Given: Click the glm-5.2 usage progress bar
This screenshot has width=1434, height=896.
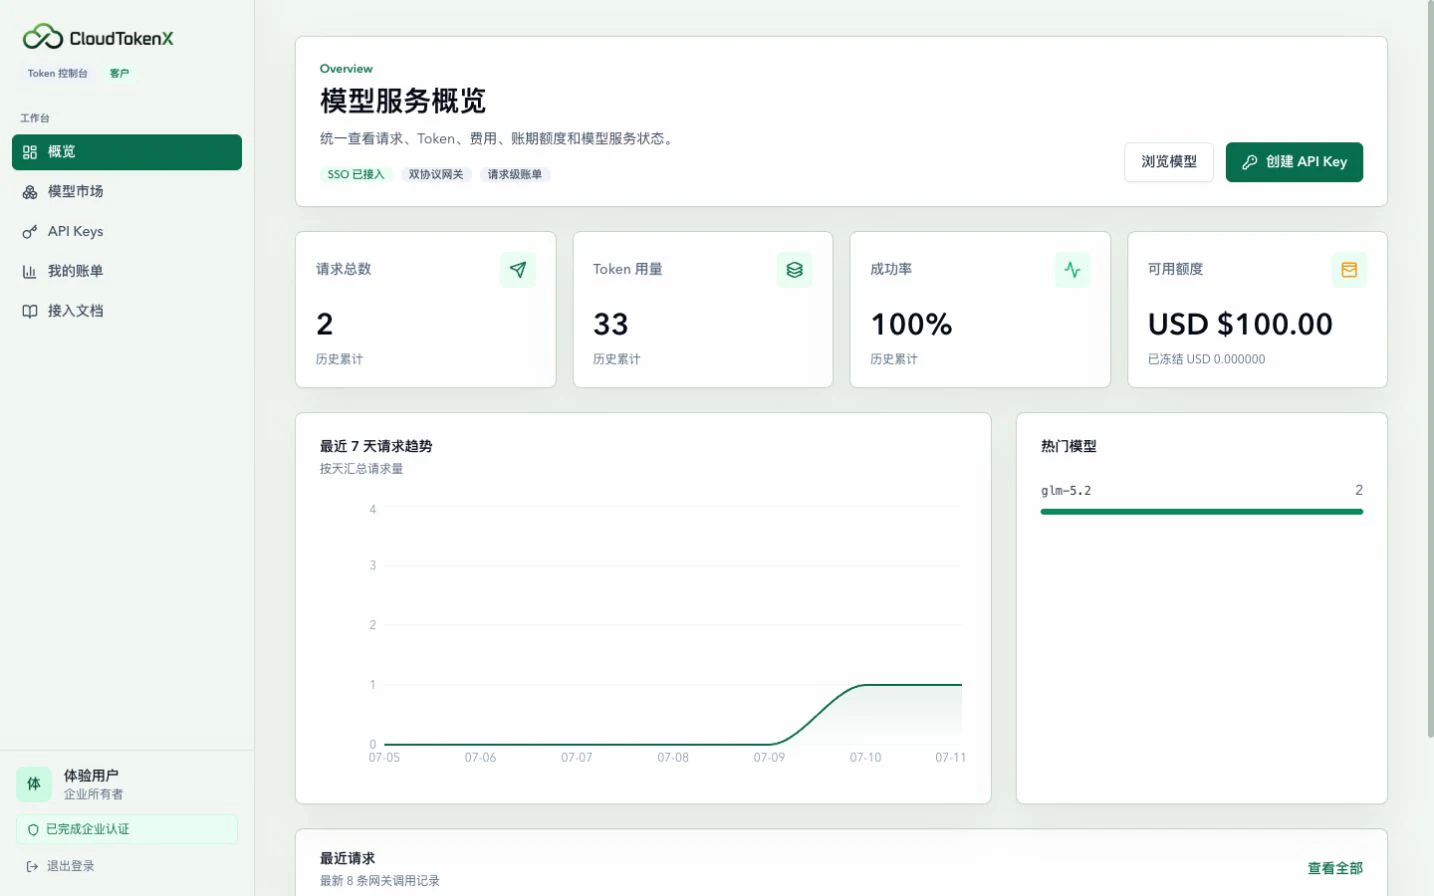Looking at the screenshot, I should tap(1202, 511).
